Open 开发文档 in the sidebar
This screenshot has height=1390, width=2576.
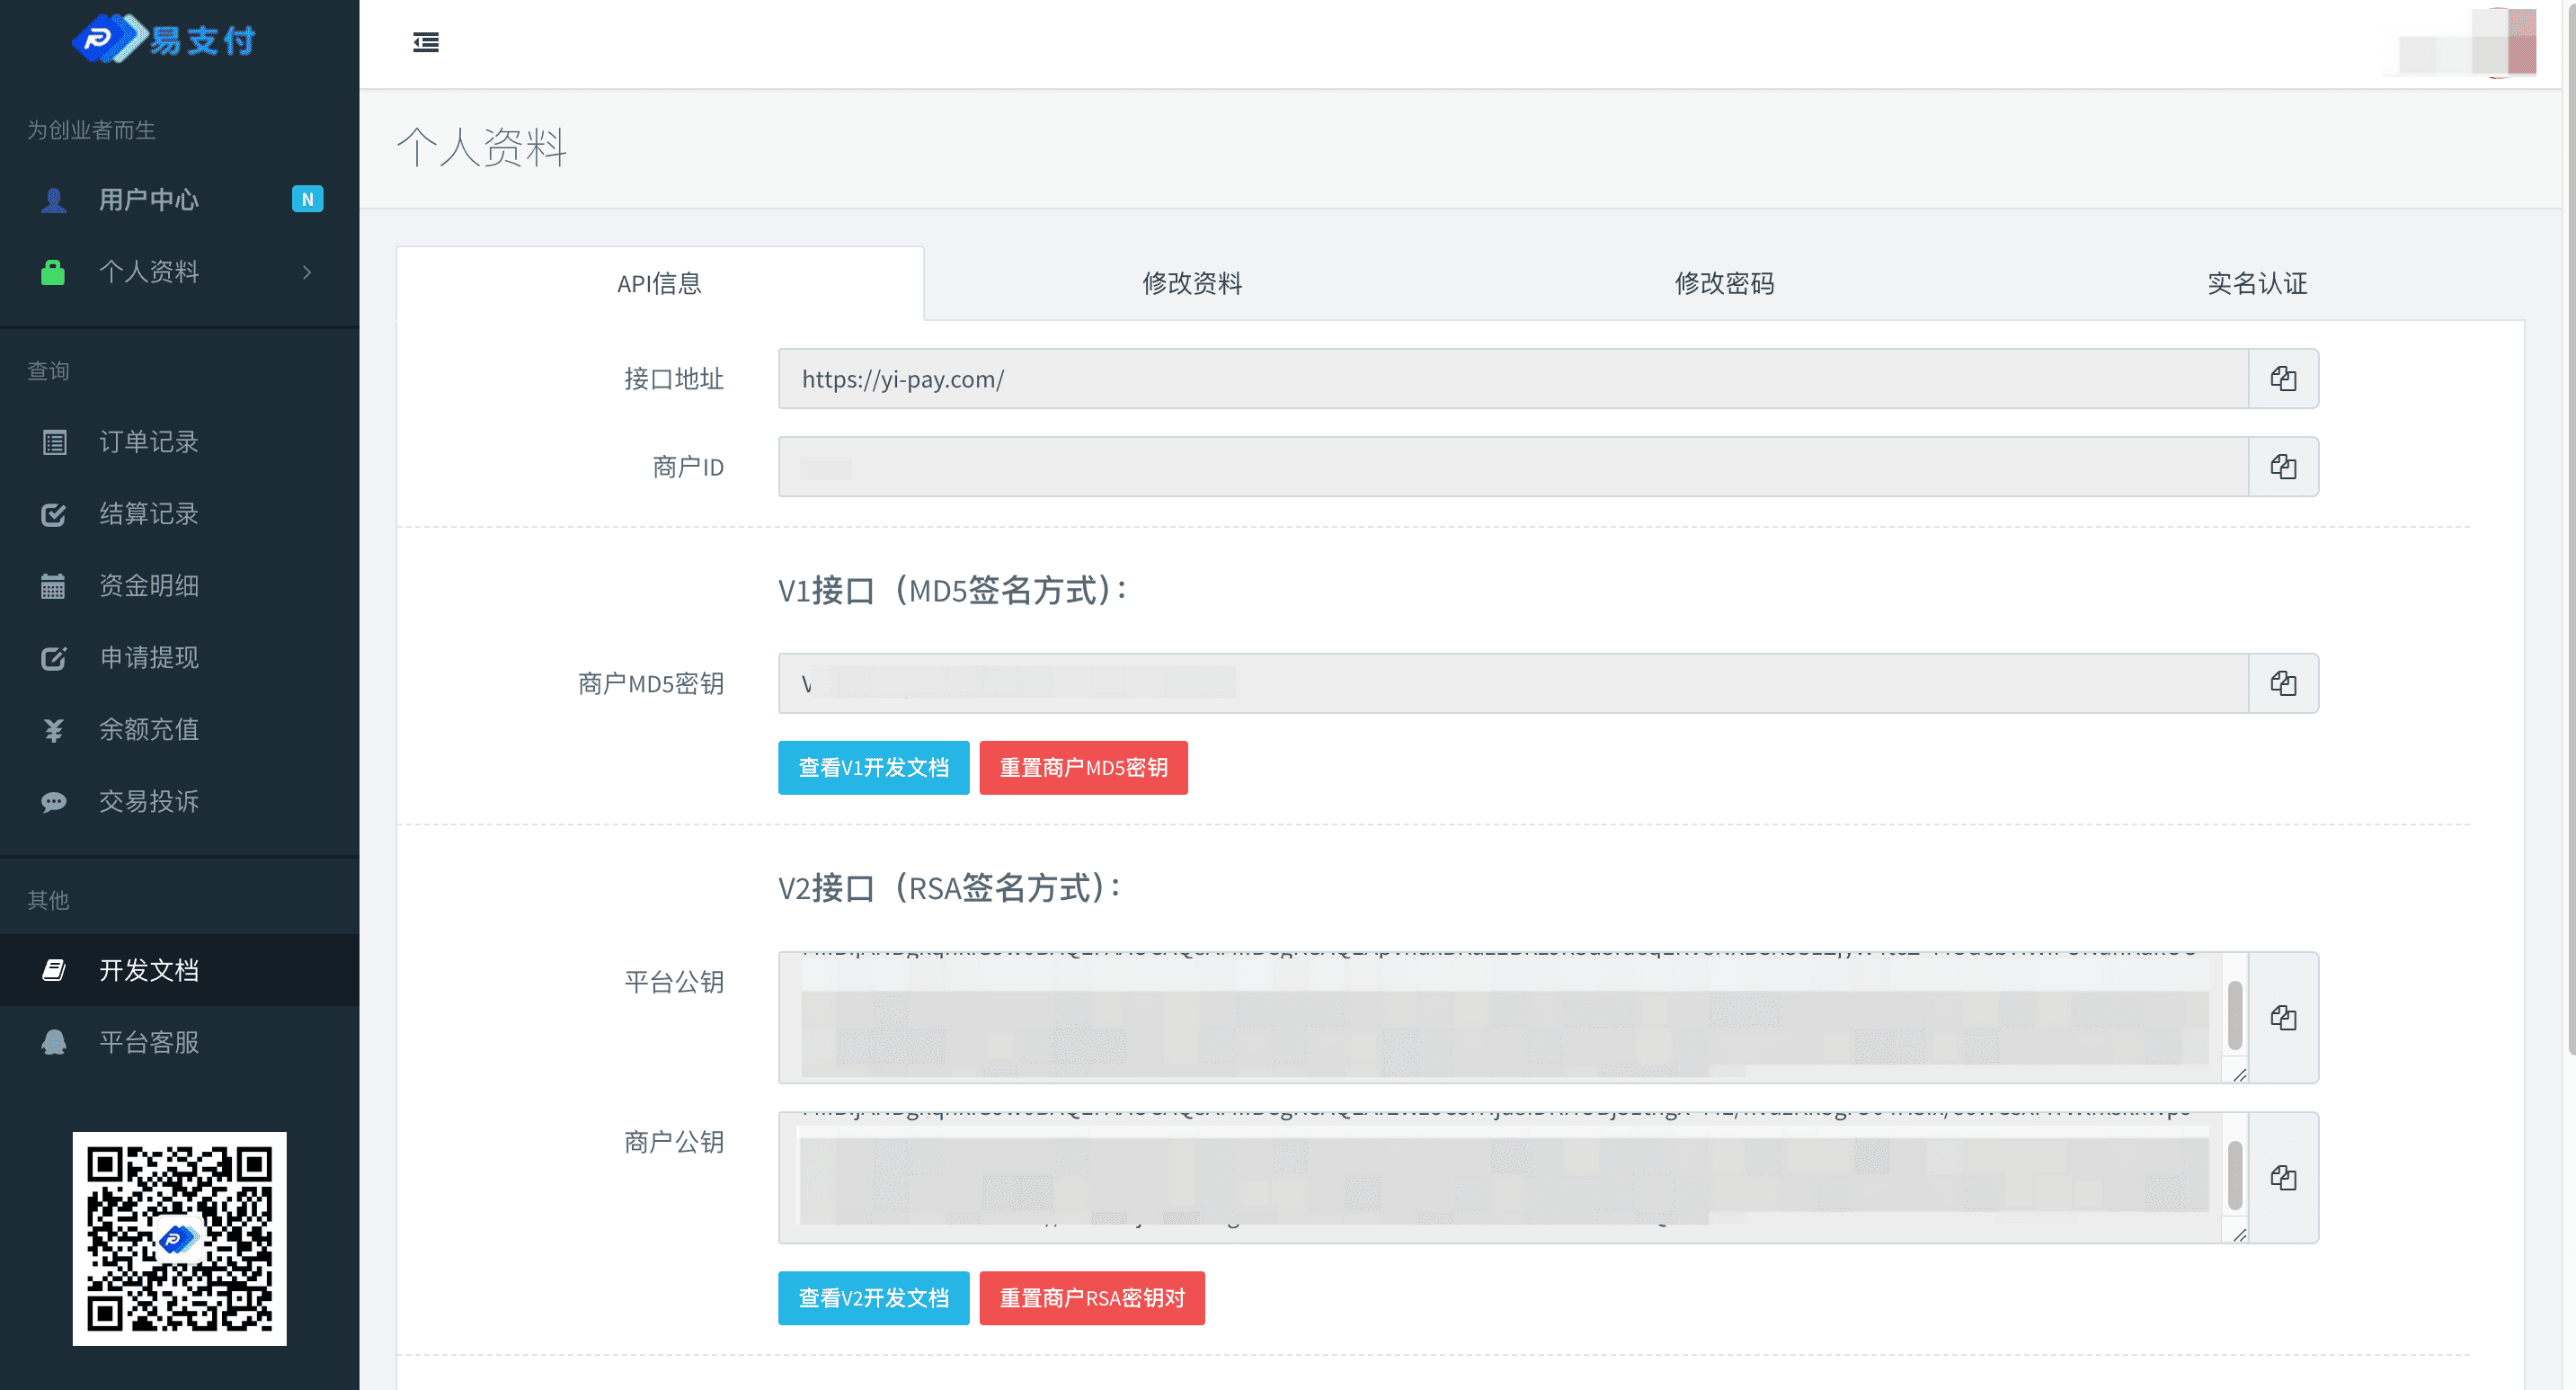point(180,970)
